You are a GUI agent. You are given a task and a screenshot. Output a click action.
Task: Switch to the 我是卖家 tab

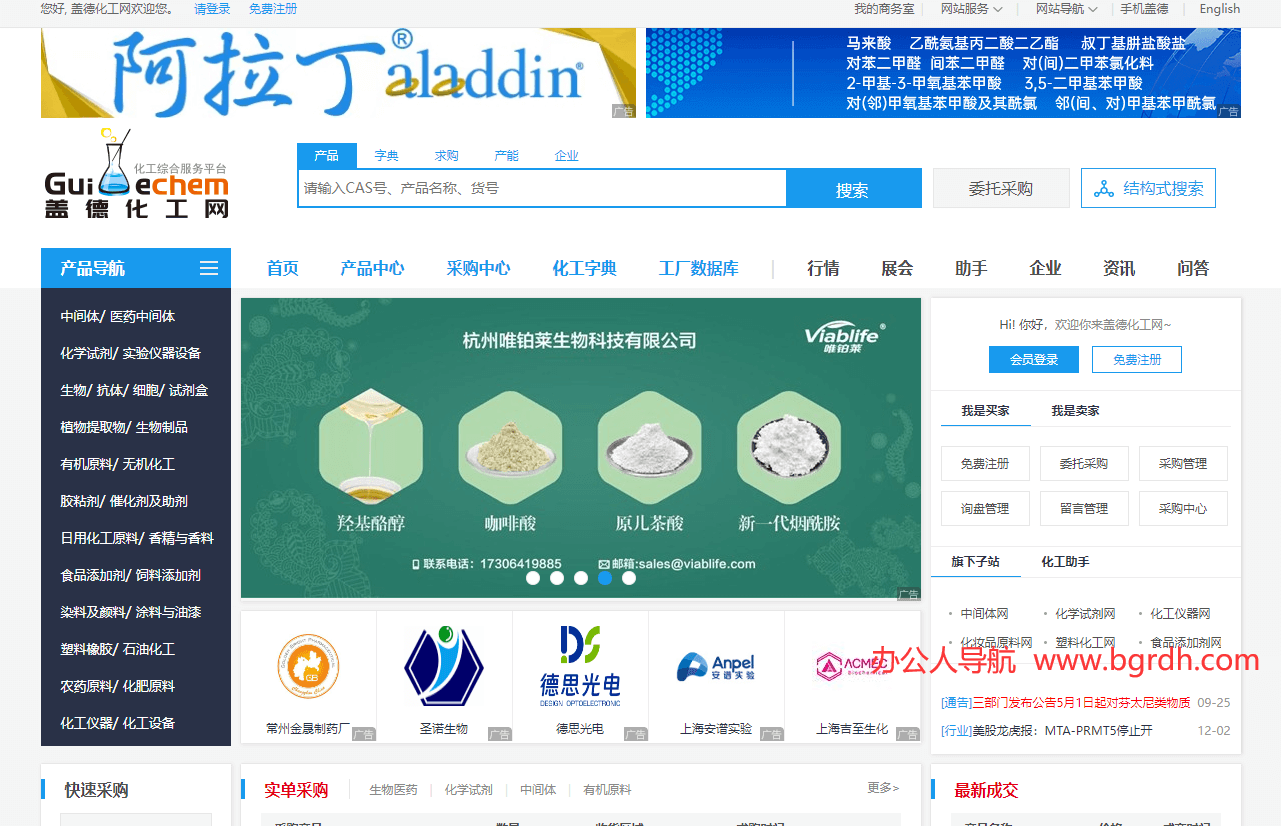(x=1075, y=411)
